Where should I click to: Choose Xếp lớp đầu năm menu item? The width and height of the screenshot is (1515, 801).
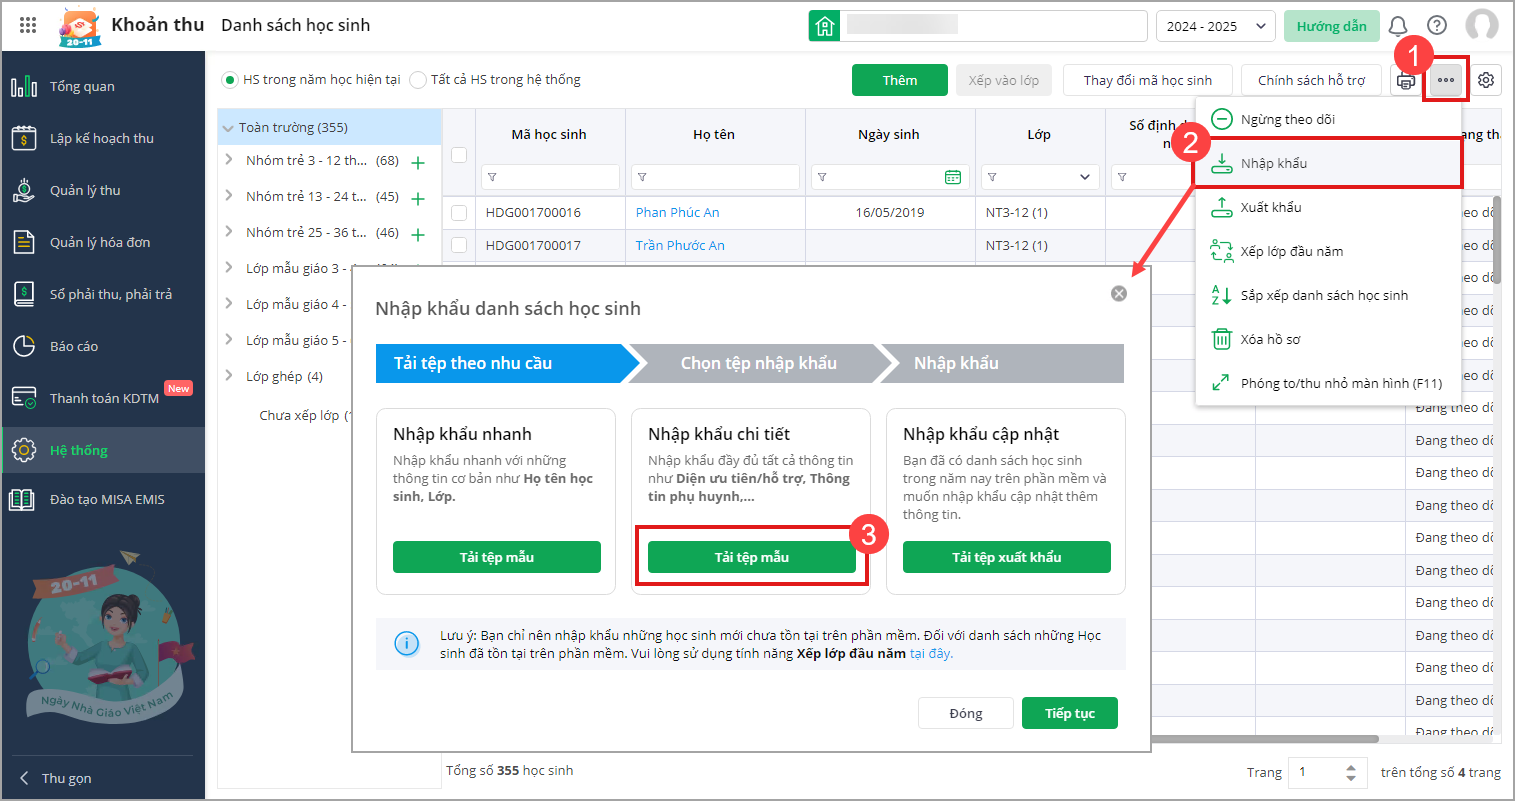tap(1328, 251)
